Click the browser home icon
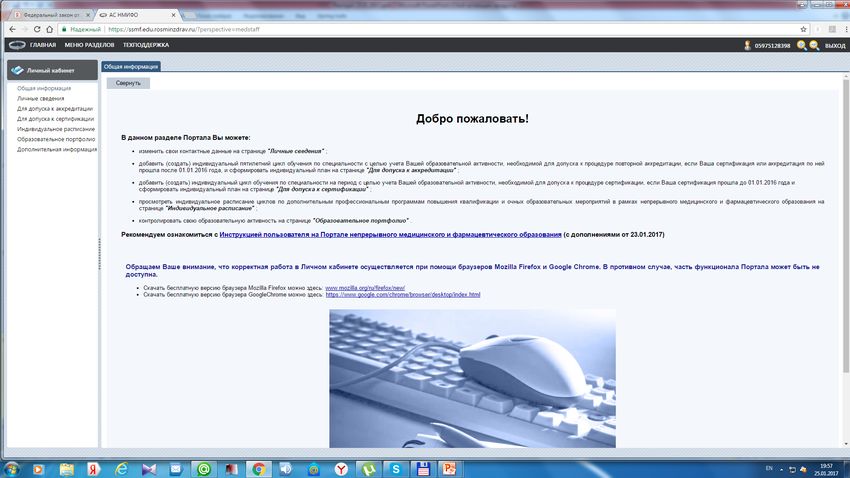Screen dimensions: 850x478 pos(49,29)
